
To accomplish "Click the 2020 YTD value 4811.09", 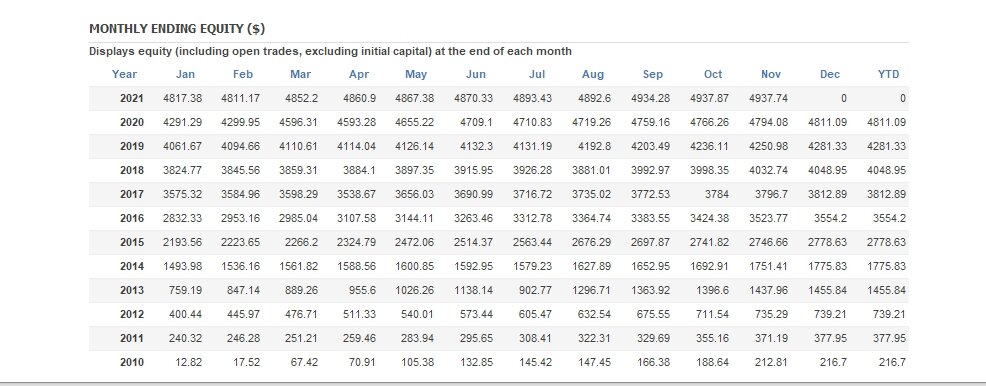I will pos(886,122).
